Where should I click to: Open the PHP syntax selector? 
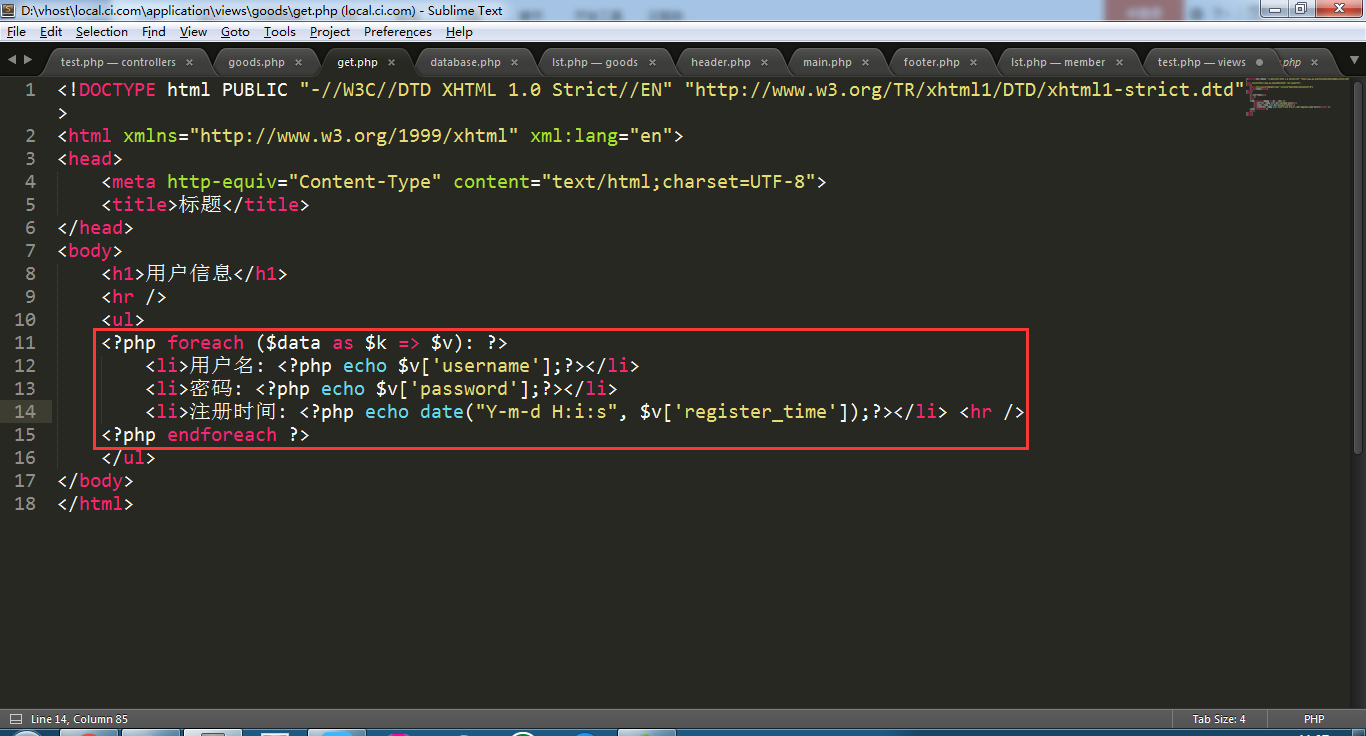[x=1313, y=719]
